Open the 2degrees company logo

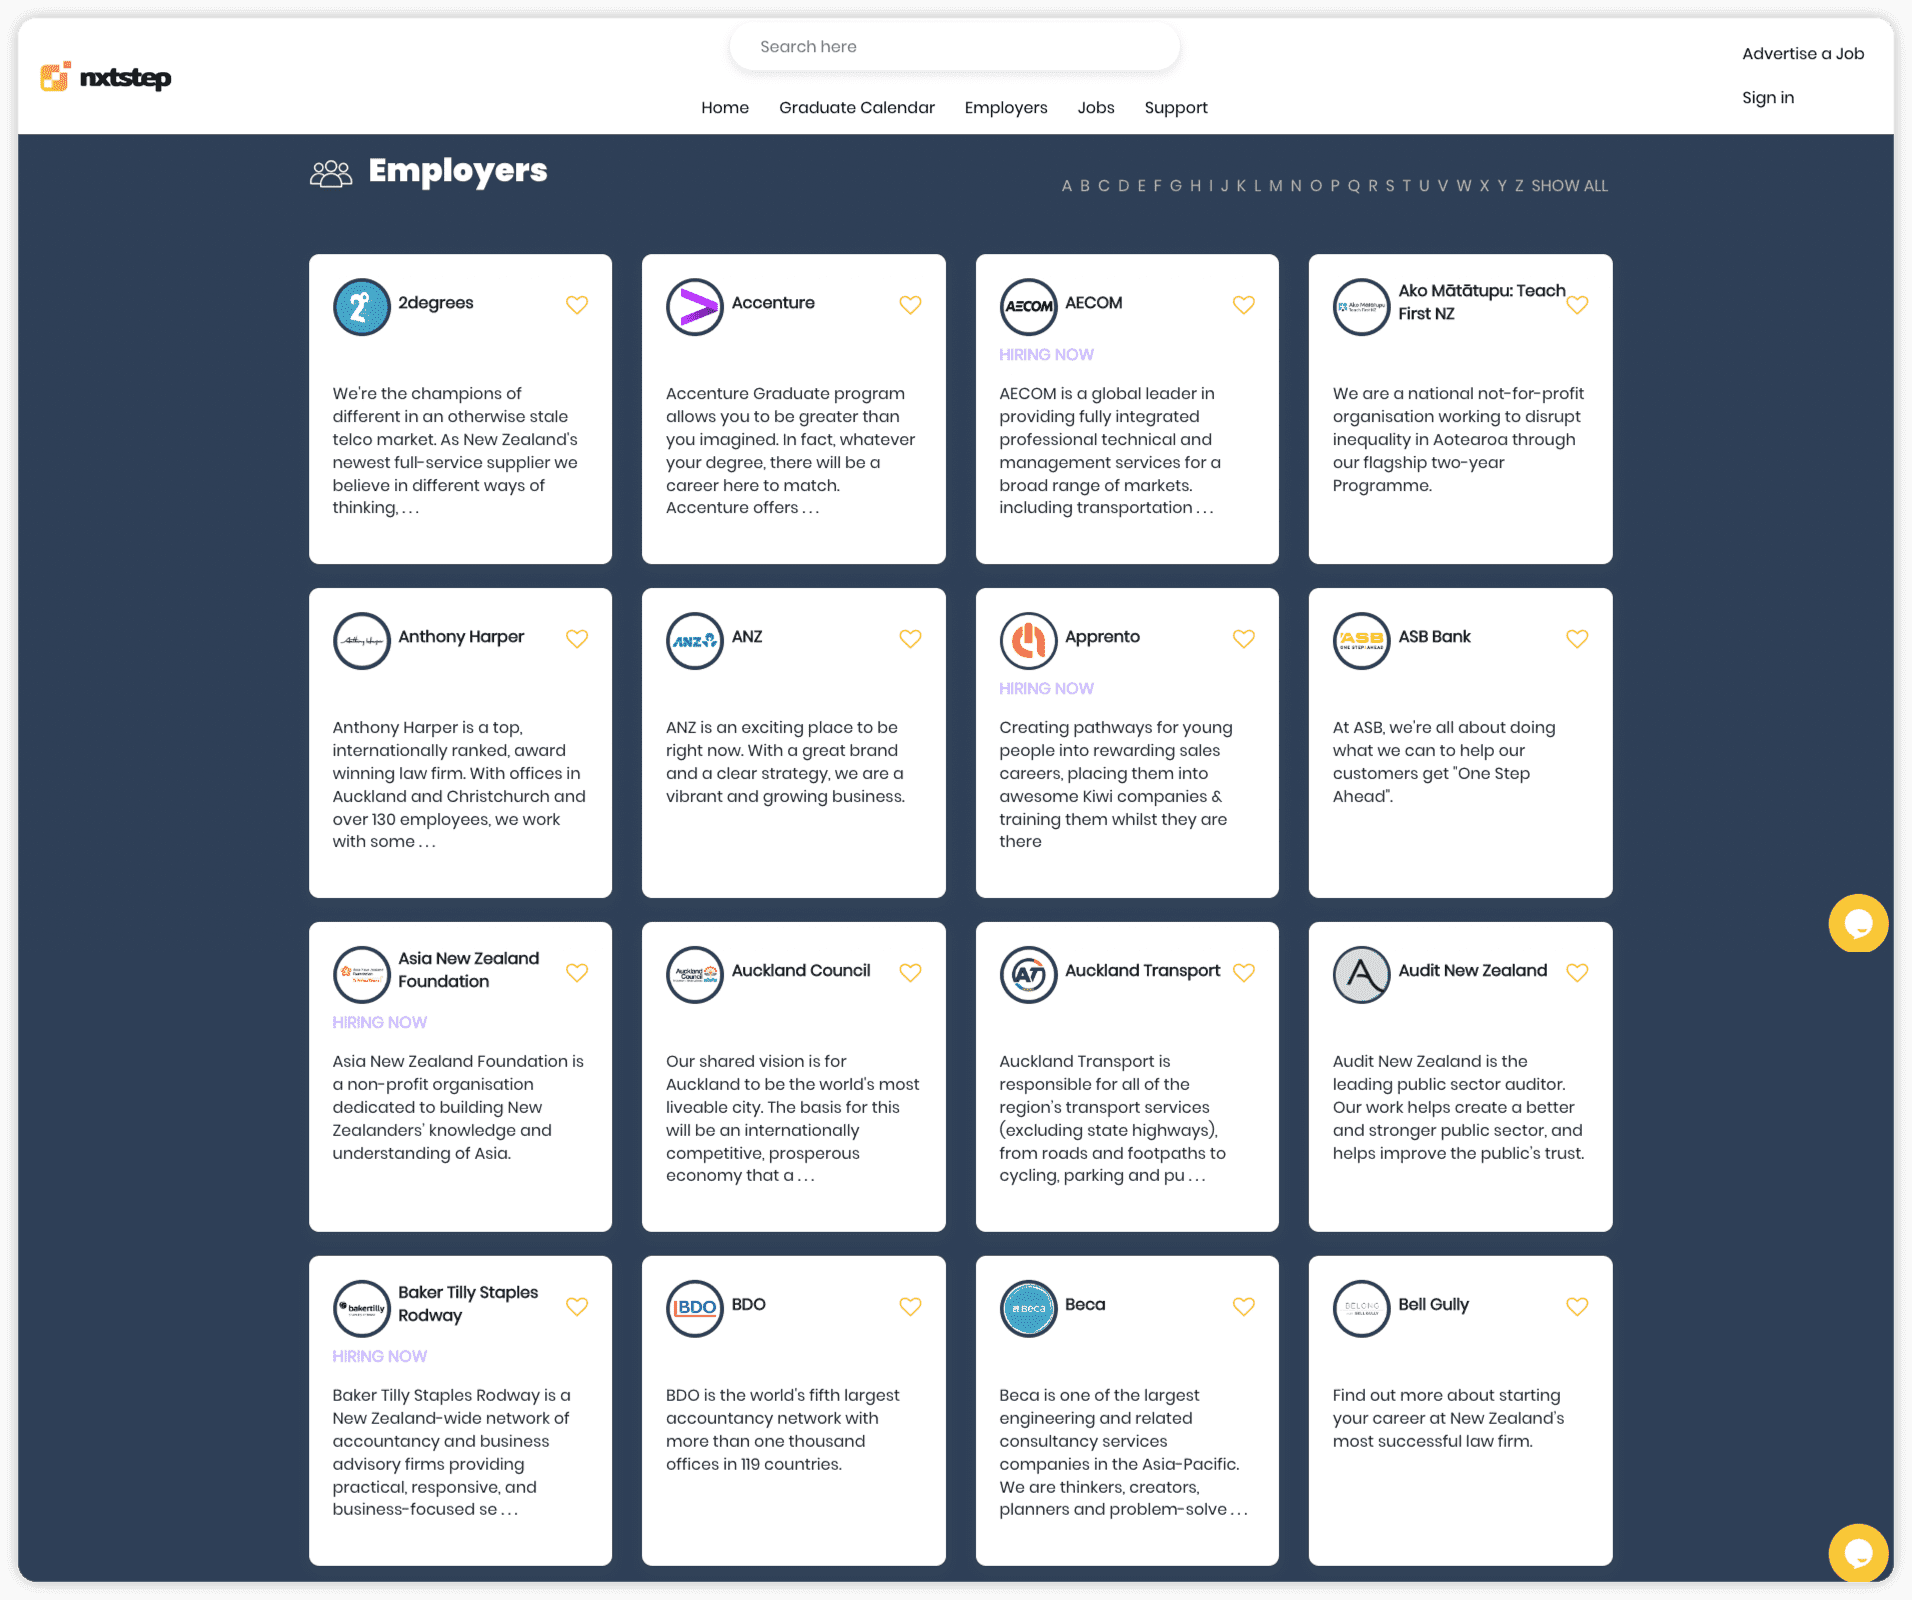(361, 307)
